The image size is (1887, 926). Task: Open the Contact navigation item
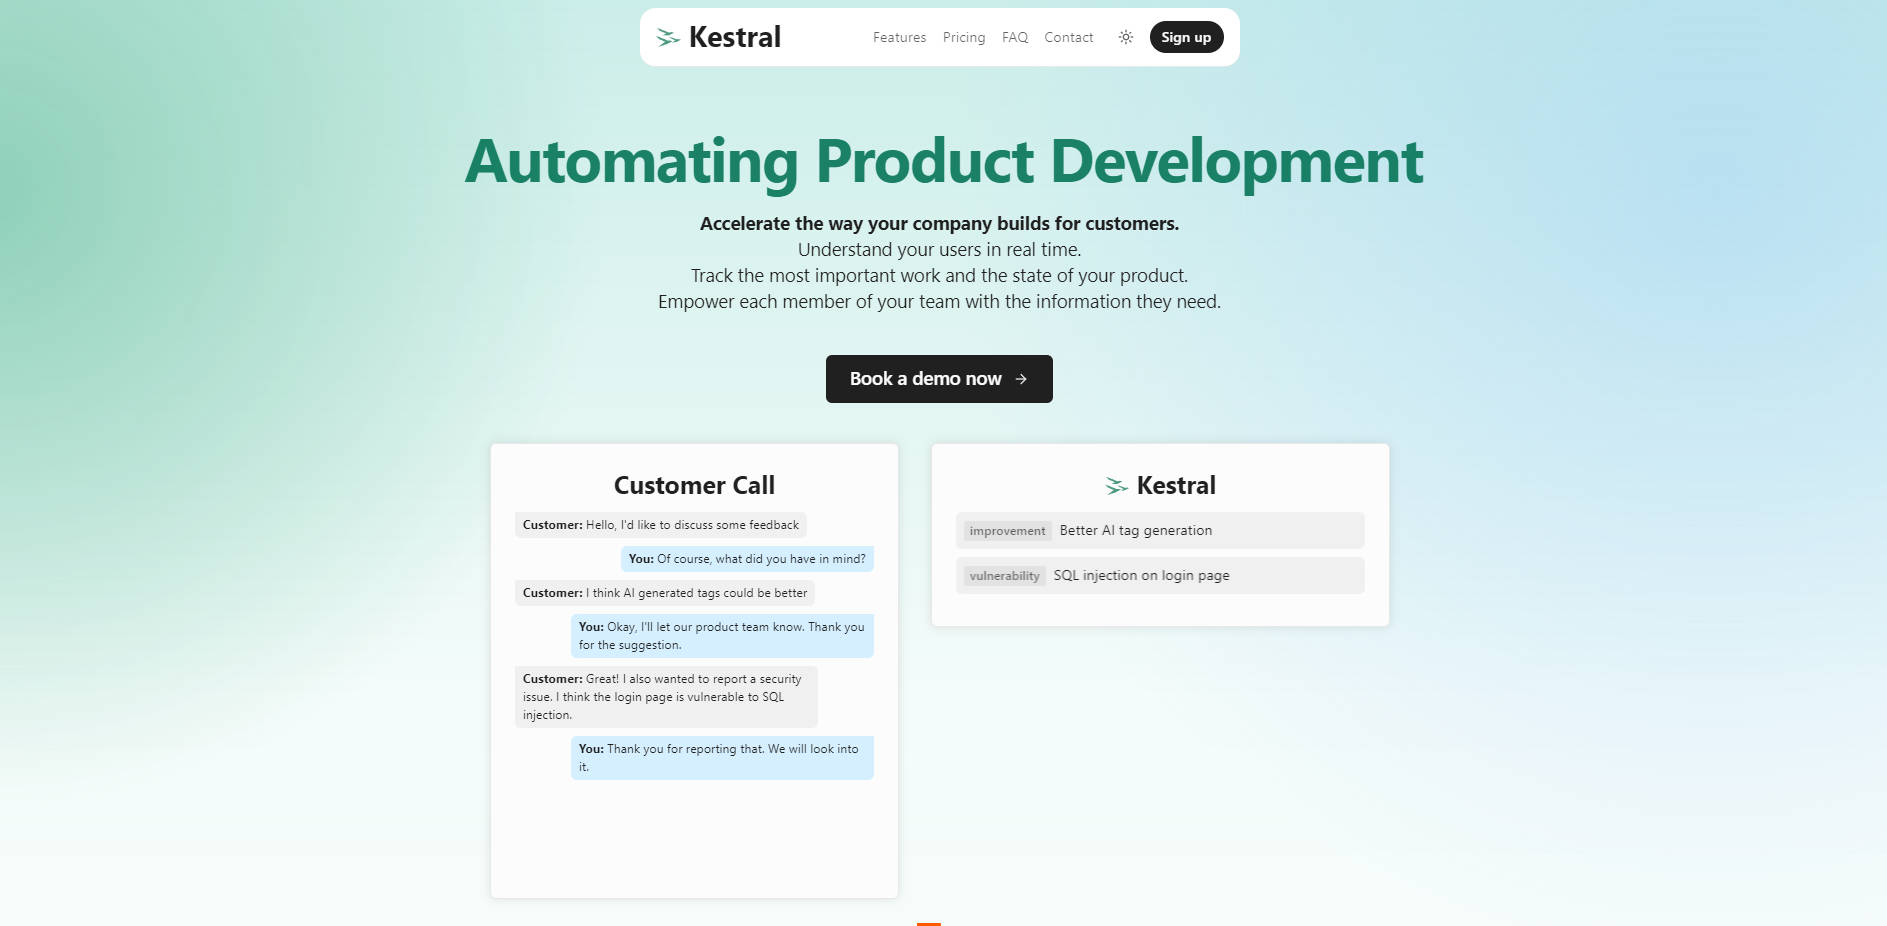1068,37
